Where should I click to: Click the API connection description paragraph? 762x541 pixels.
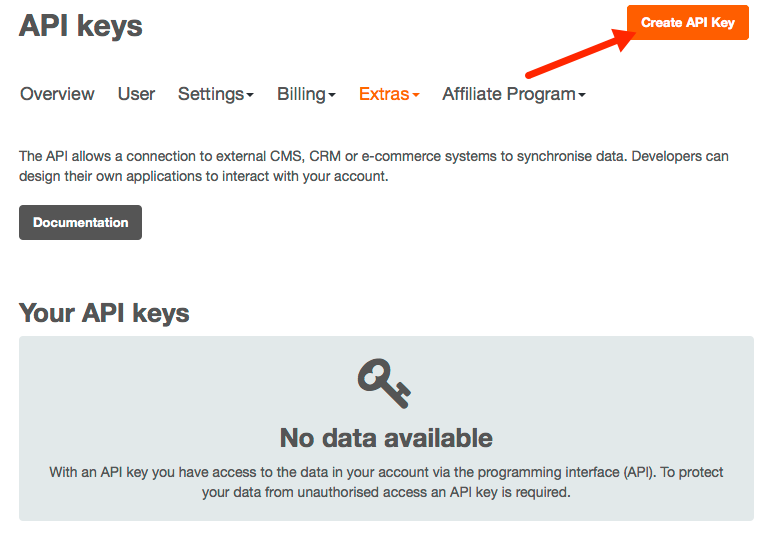(374, 166)
